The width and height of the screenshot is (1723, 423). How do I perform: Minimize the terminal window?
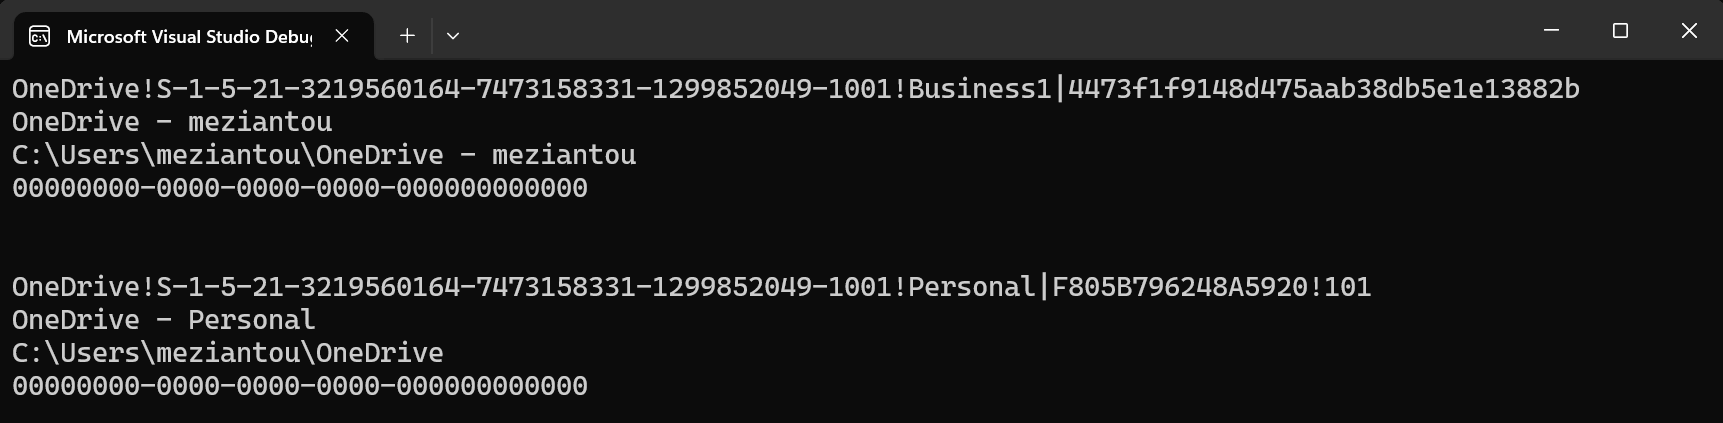[x=1551, y=31]
